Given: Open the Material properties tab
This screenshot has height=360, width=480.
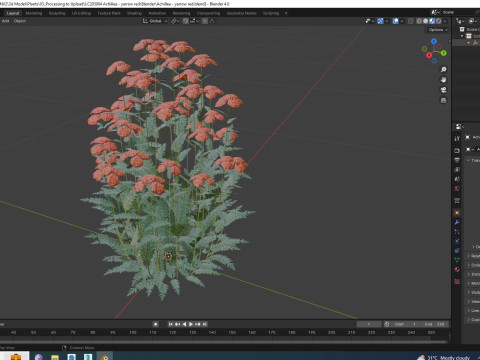Looking at the screenshot, I should point(457,269).
